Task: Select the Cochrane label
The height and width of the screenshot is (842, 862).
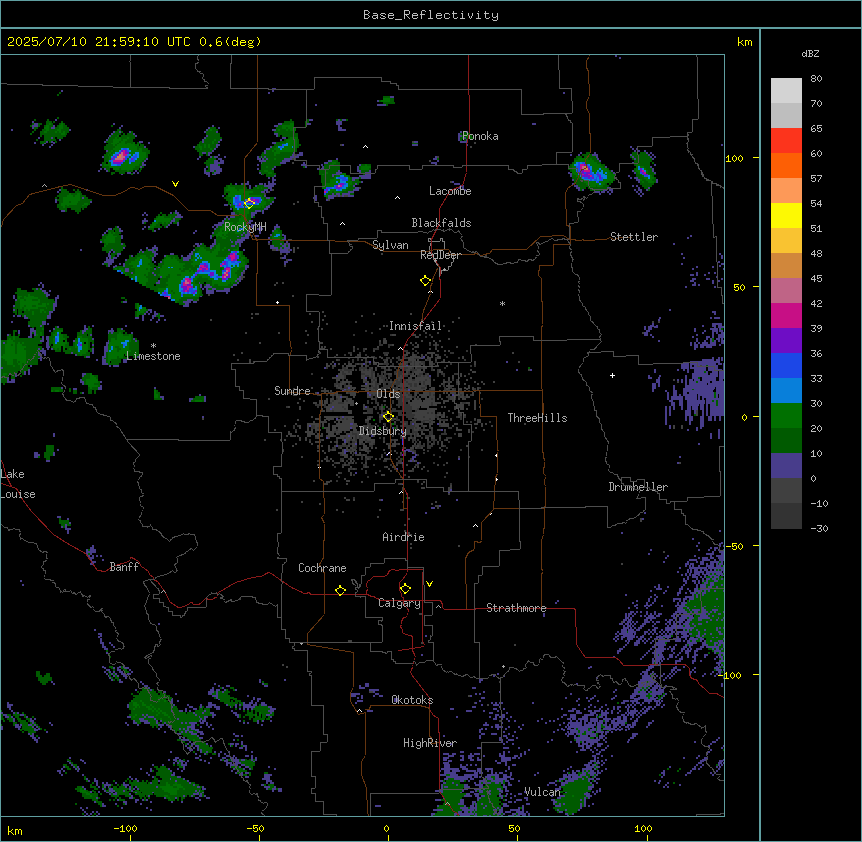Action: pyautogui.click(x=322, y=568)
